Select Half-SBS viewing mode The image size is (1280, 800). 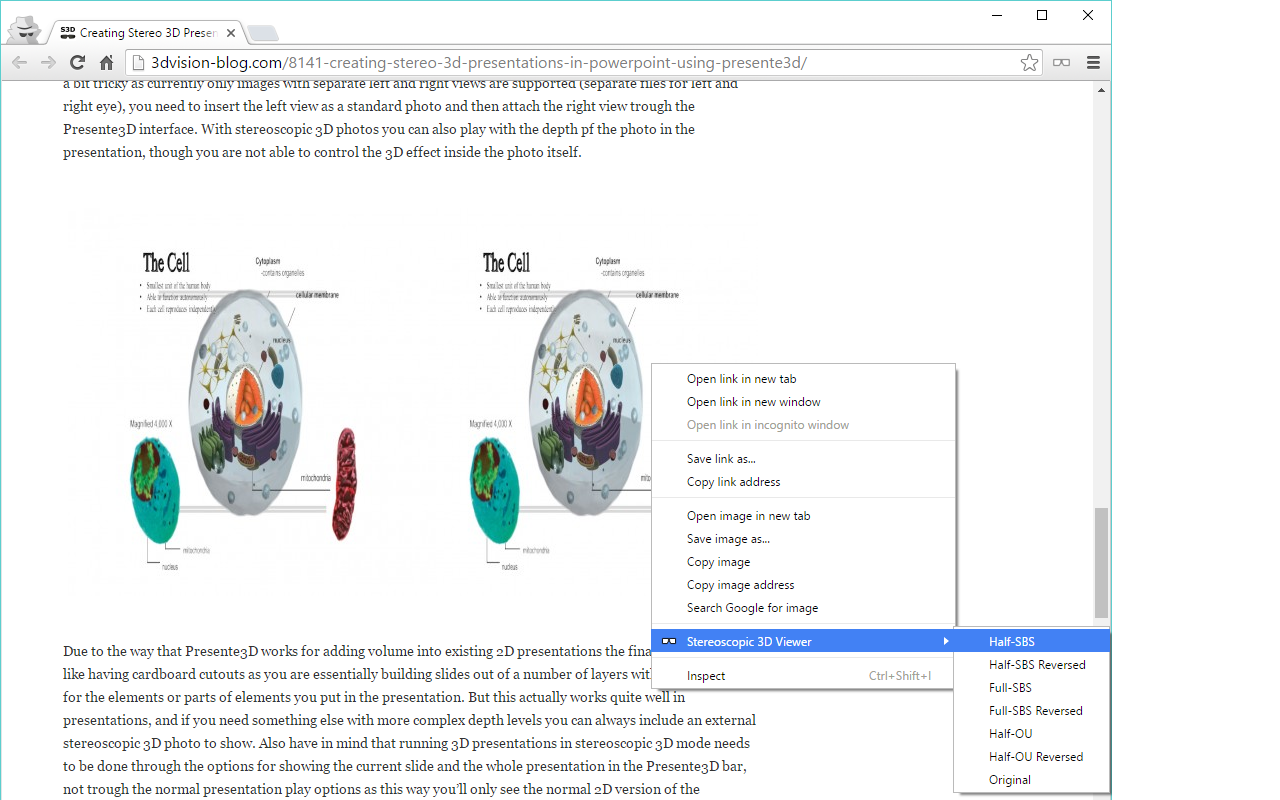(x=1032, y=642)
